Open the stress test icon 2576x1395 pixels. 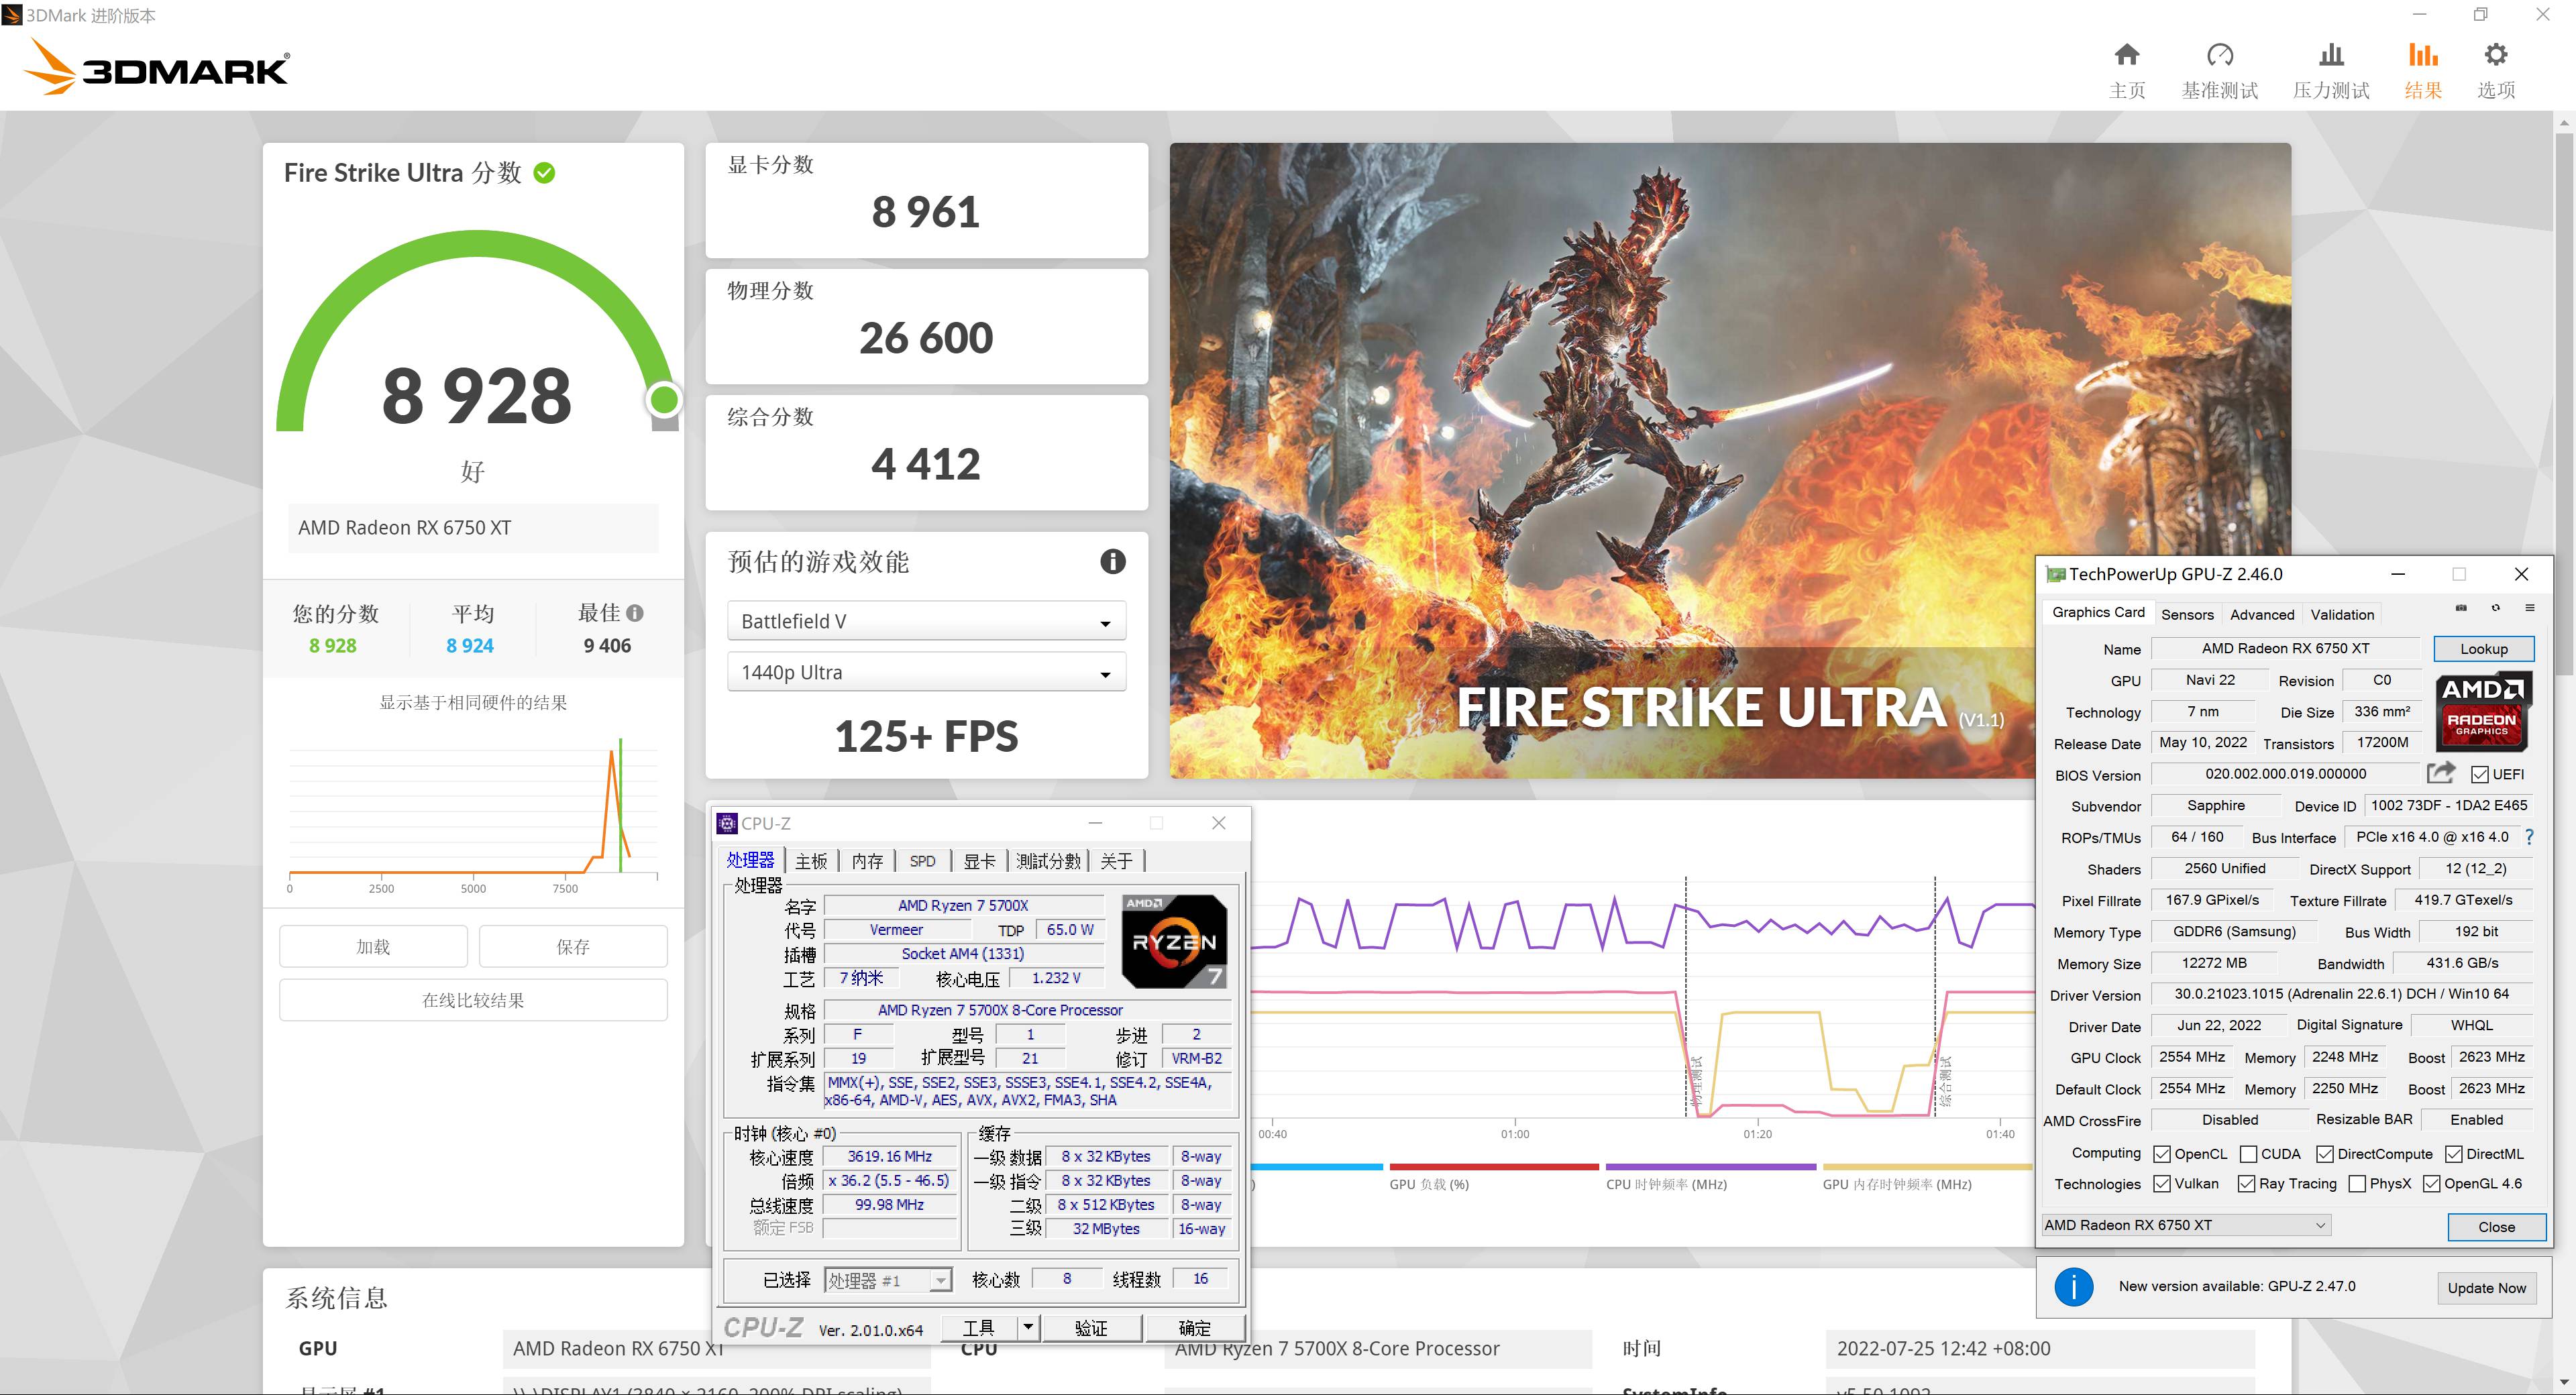[2331, 56]
